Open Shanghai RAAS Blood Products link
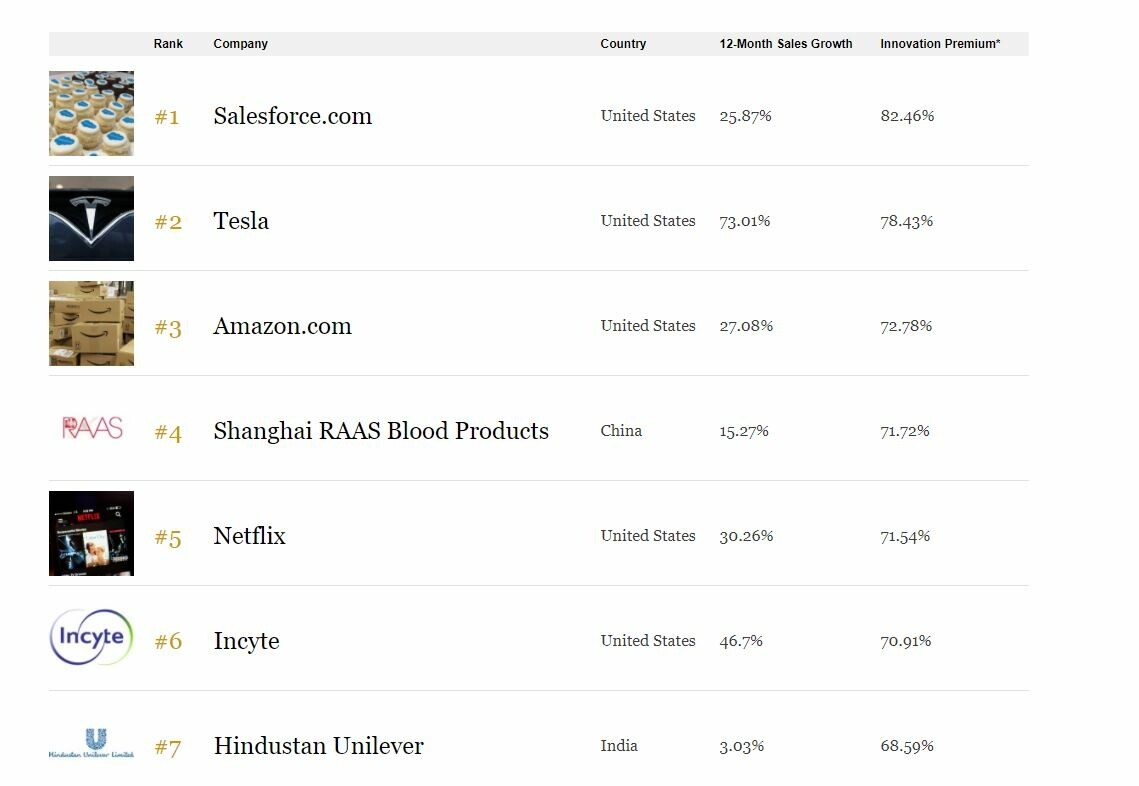The height and width of the screenshot is (786, 1139). tap(381, 431)
